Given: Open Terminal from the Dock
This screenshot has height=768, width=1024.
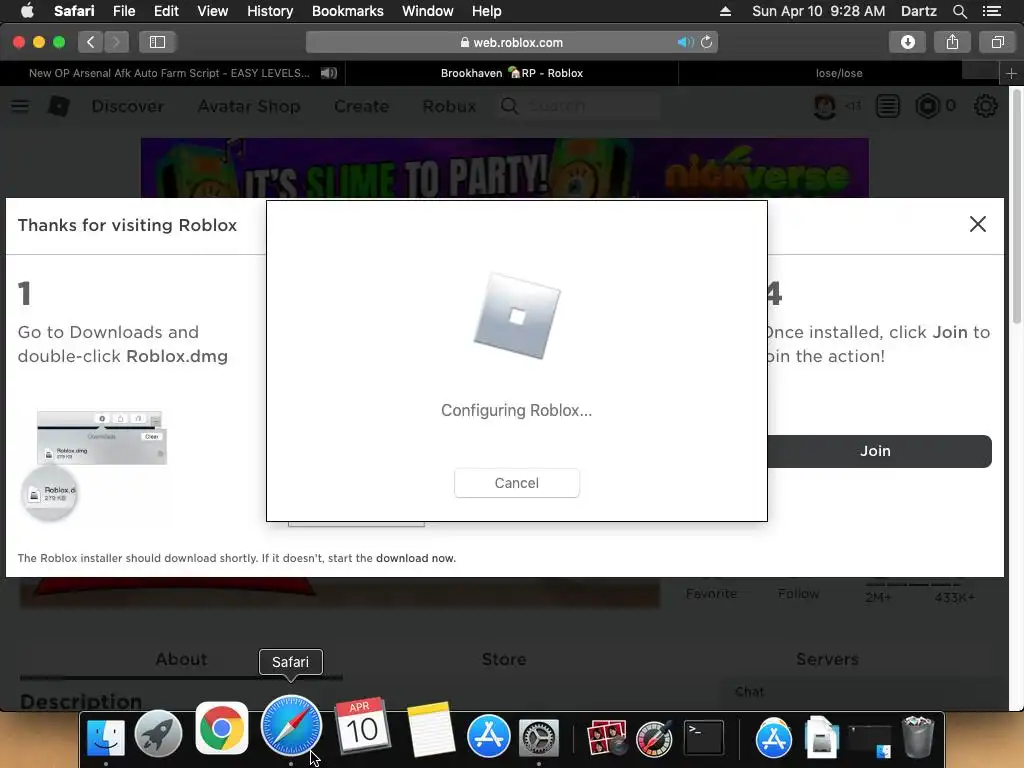Looking at the screenshot, I should tap(703, 738).
